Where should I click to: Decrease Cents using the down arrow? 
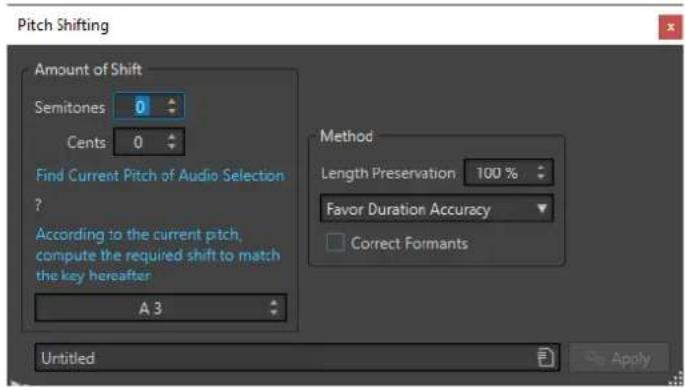tap(172, 147)
